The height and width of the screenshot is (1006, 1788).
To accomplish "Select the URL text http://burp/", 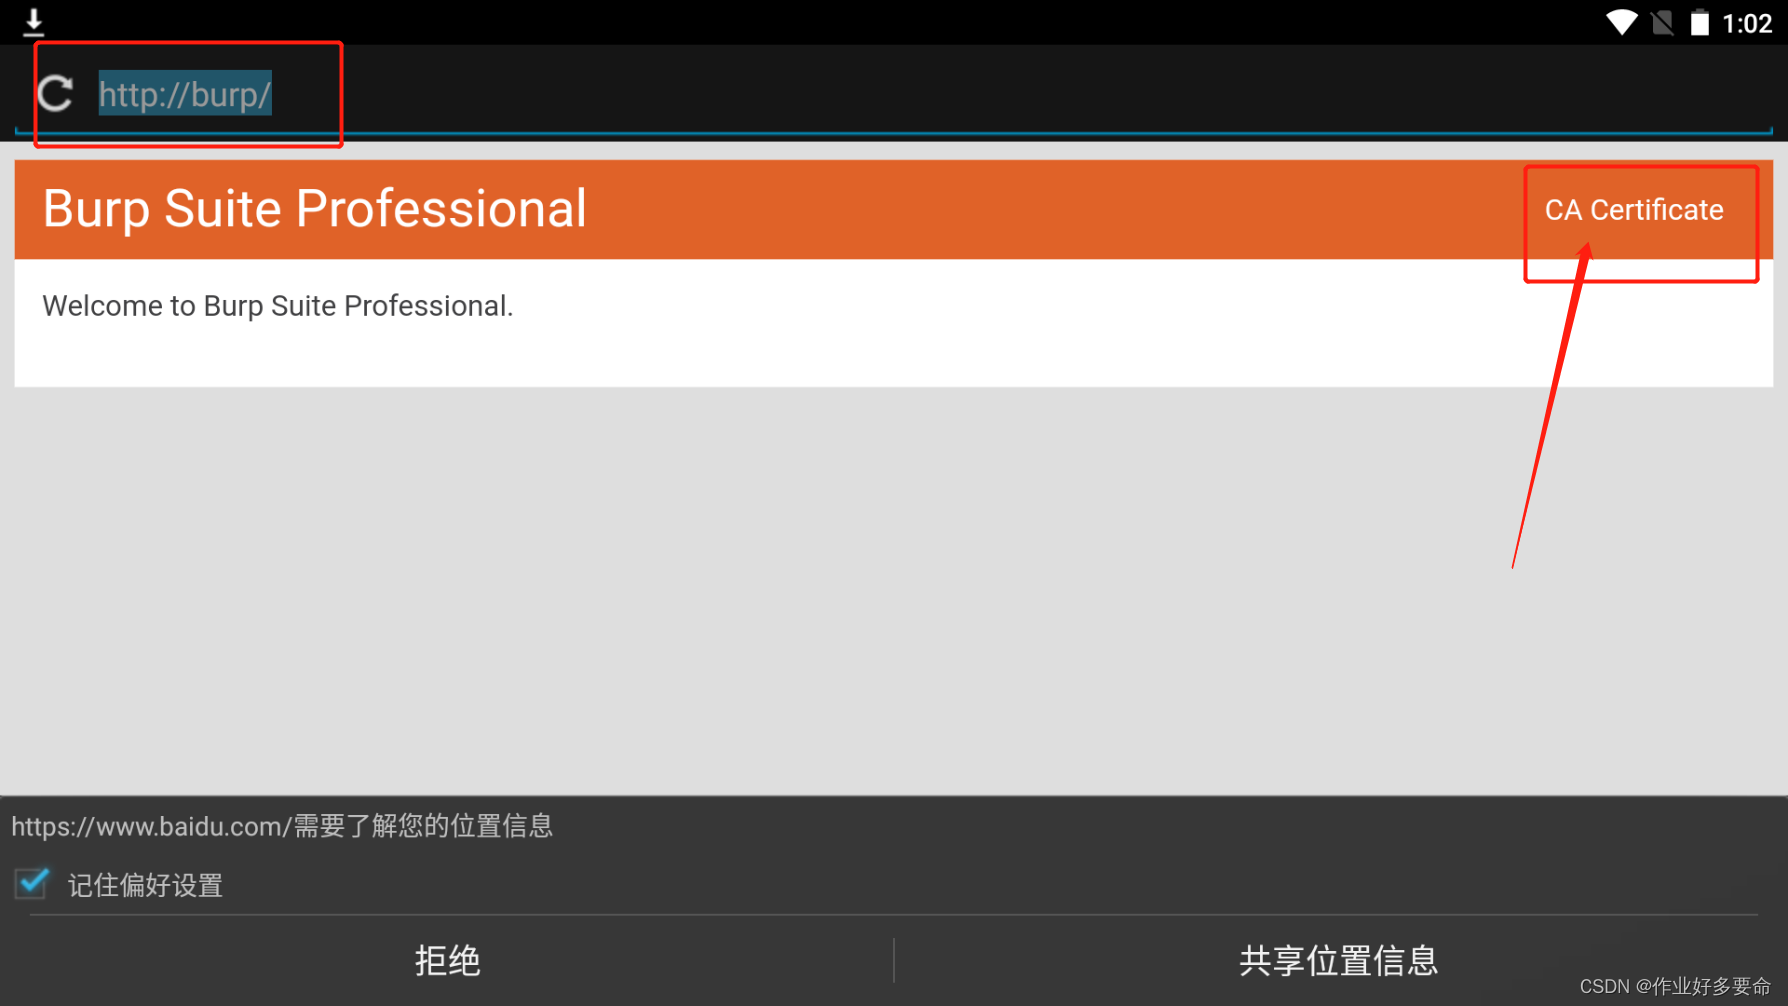I will (x=184, y=93).
